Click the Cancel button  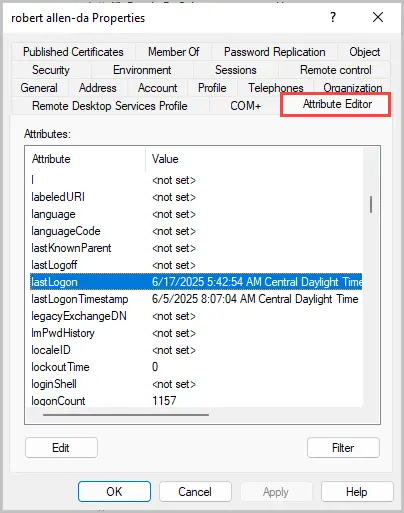point(195,492)
